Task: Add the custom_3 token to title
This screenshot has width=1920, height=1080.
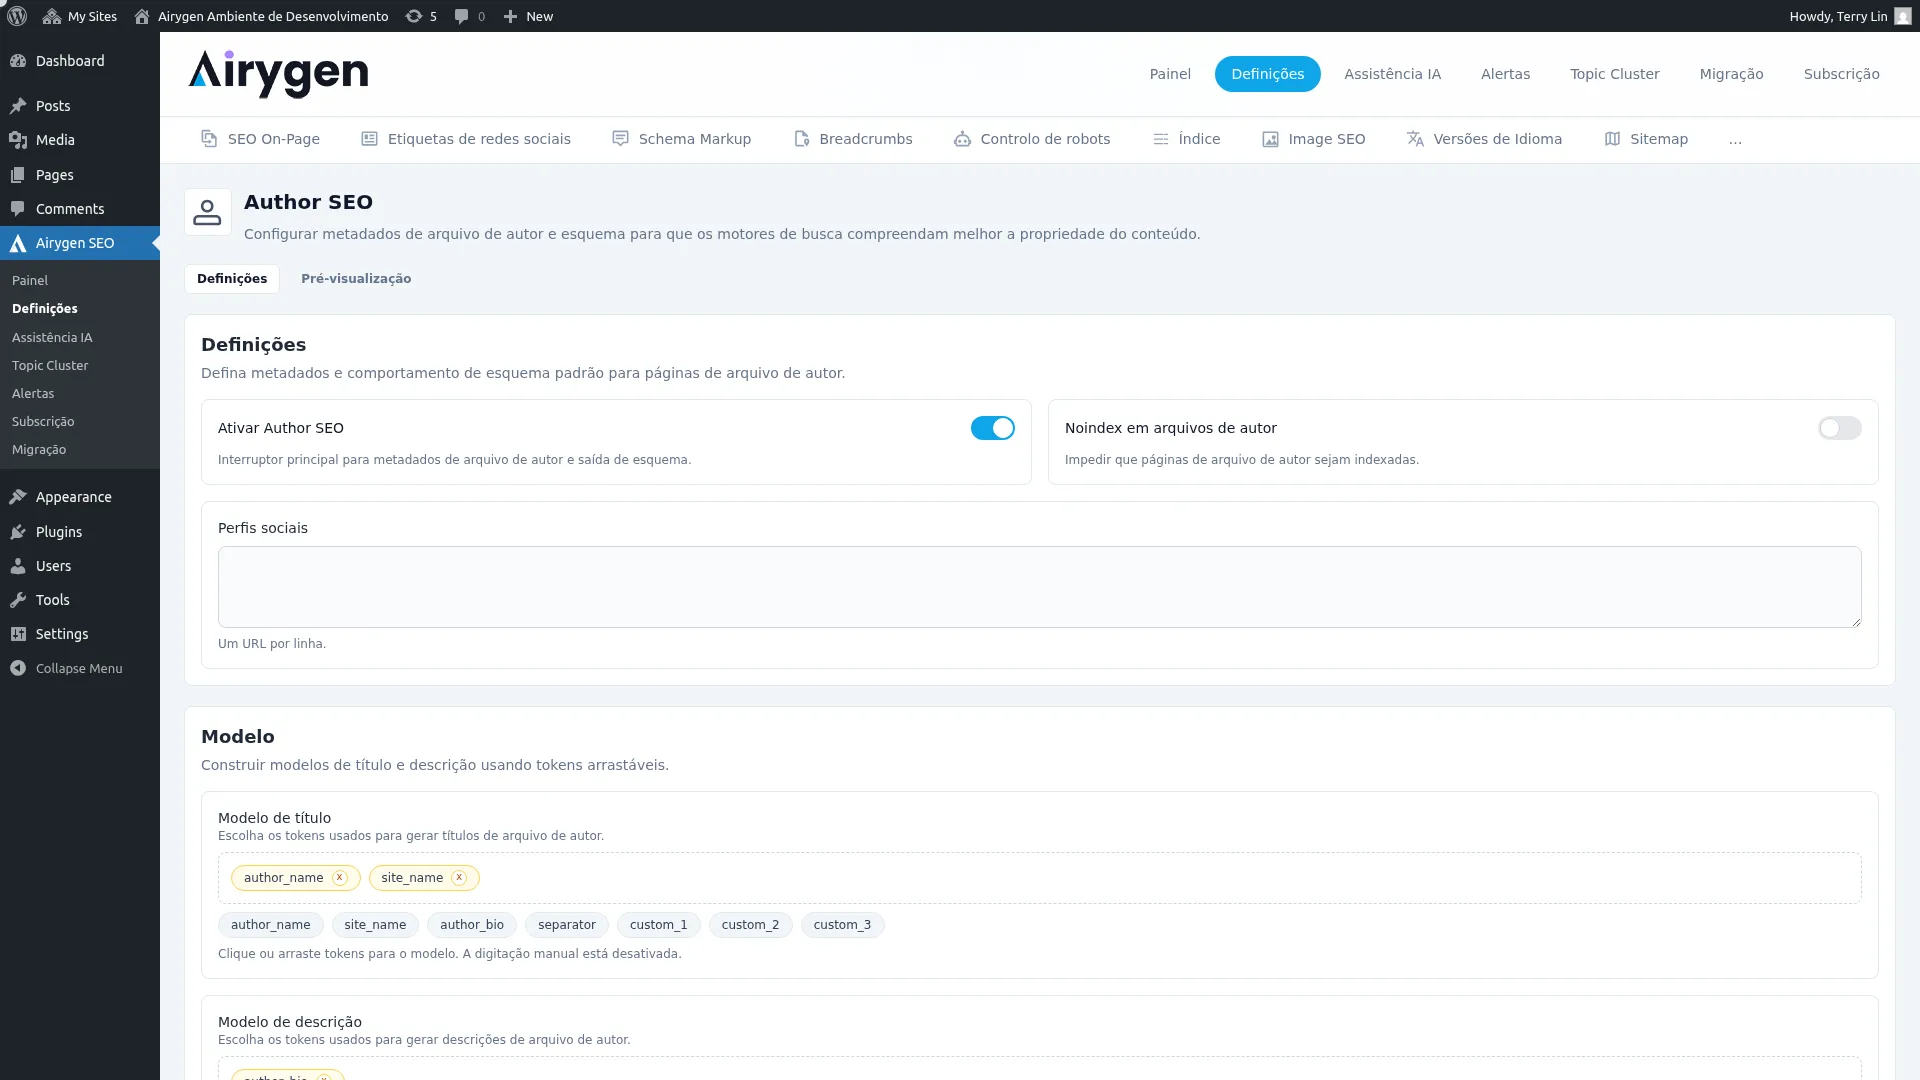Action: pos(842,925)
